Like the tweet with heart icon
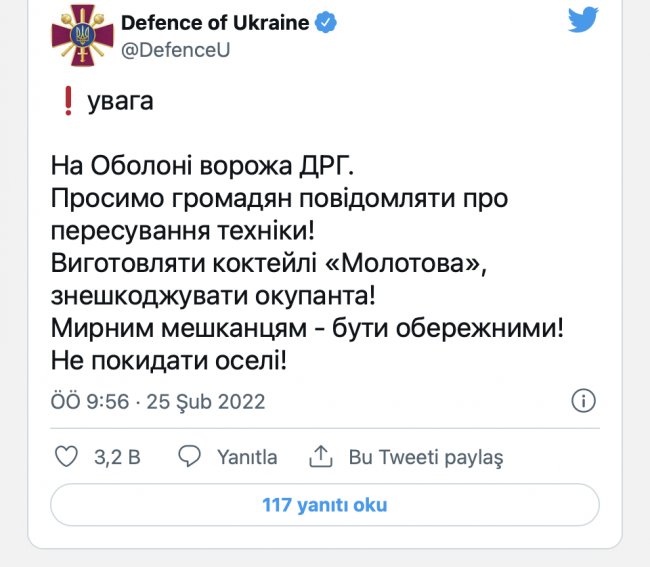The width and height of the screenshot is (650, 567). 66,457
